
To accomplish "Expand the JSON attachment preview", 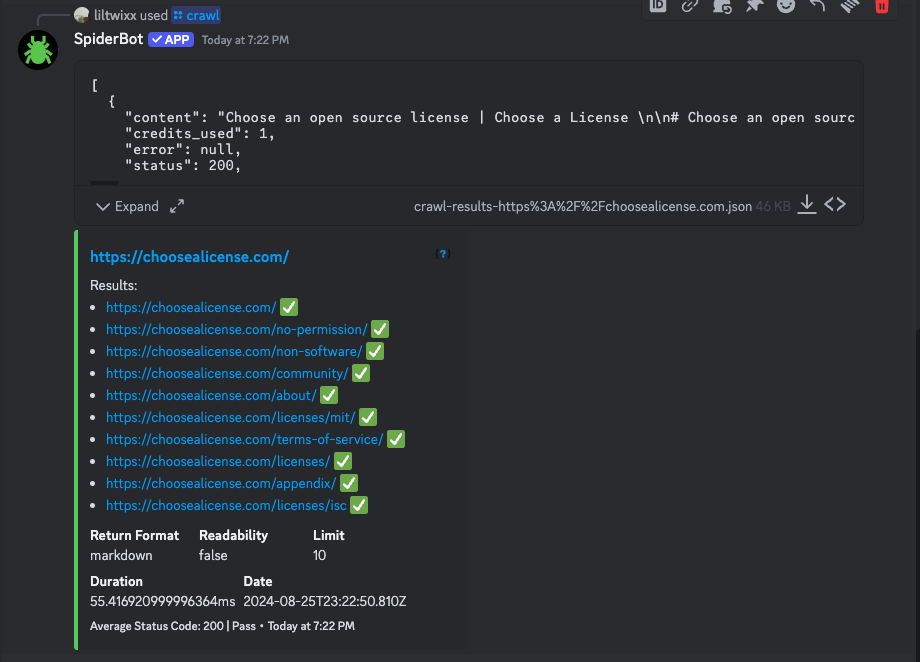I will coord(128,206).
